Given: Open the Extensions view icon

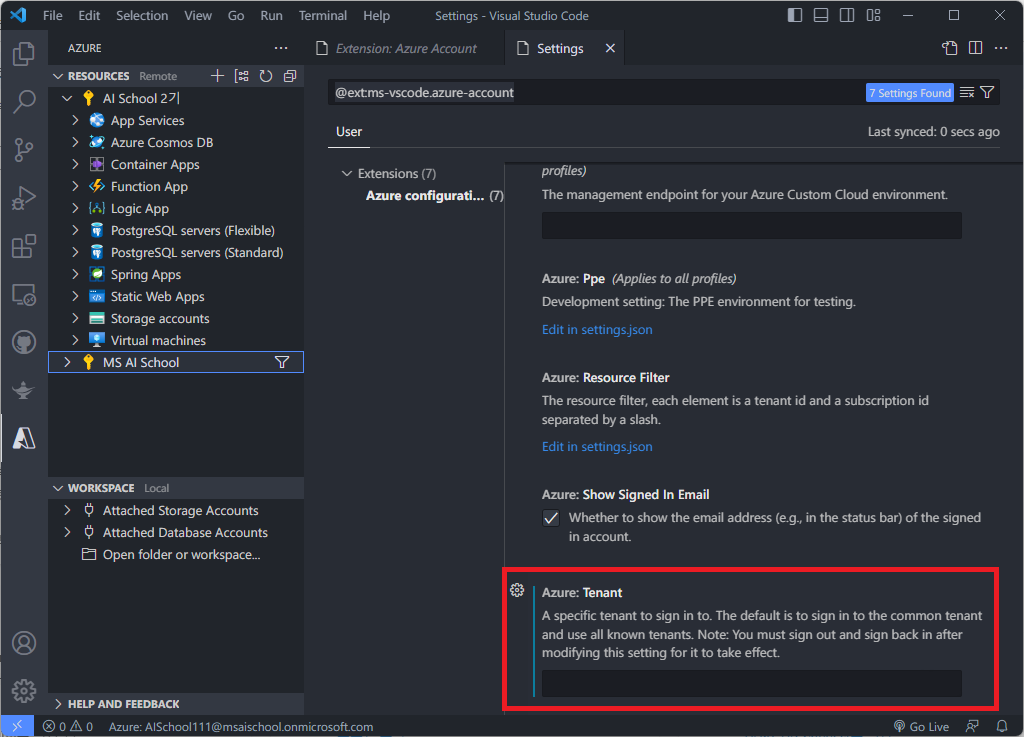Looking at the screenshot, I should click(x=24, y=247).
